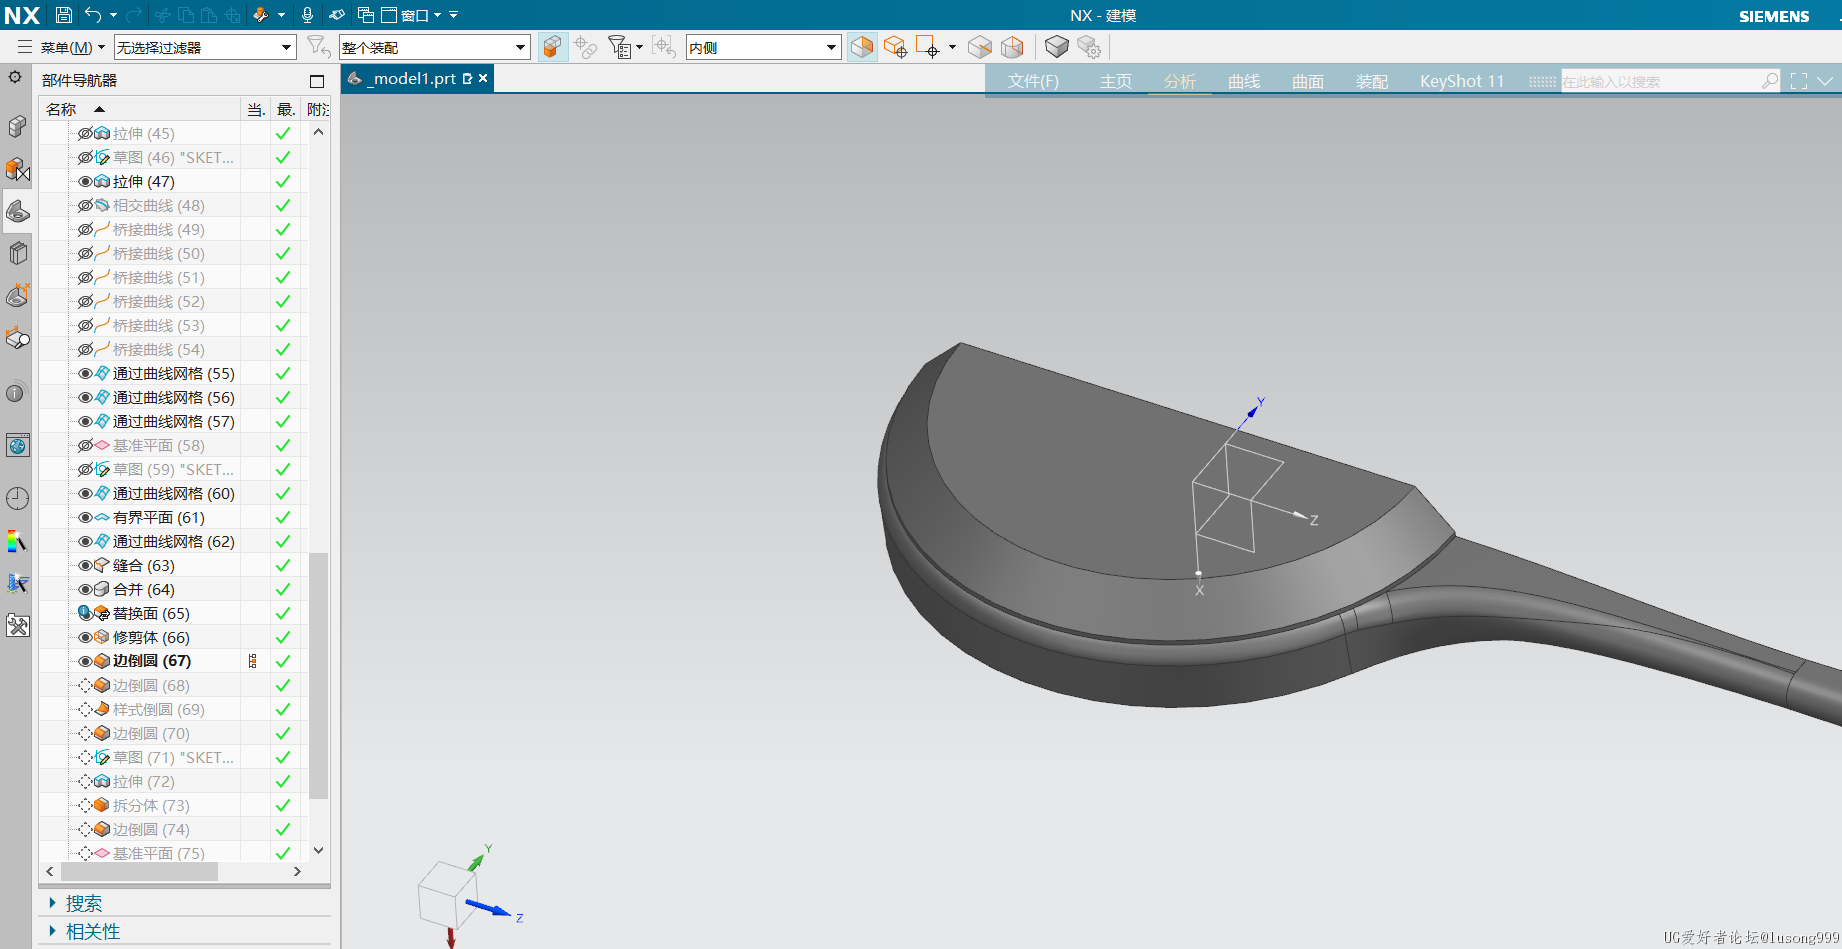1842x949 pixels.
Task: Hide 有界平面 (61) via eye icon
Action: [85, 518]
